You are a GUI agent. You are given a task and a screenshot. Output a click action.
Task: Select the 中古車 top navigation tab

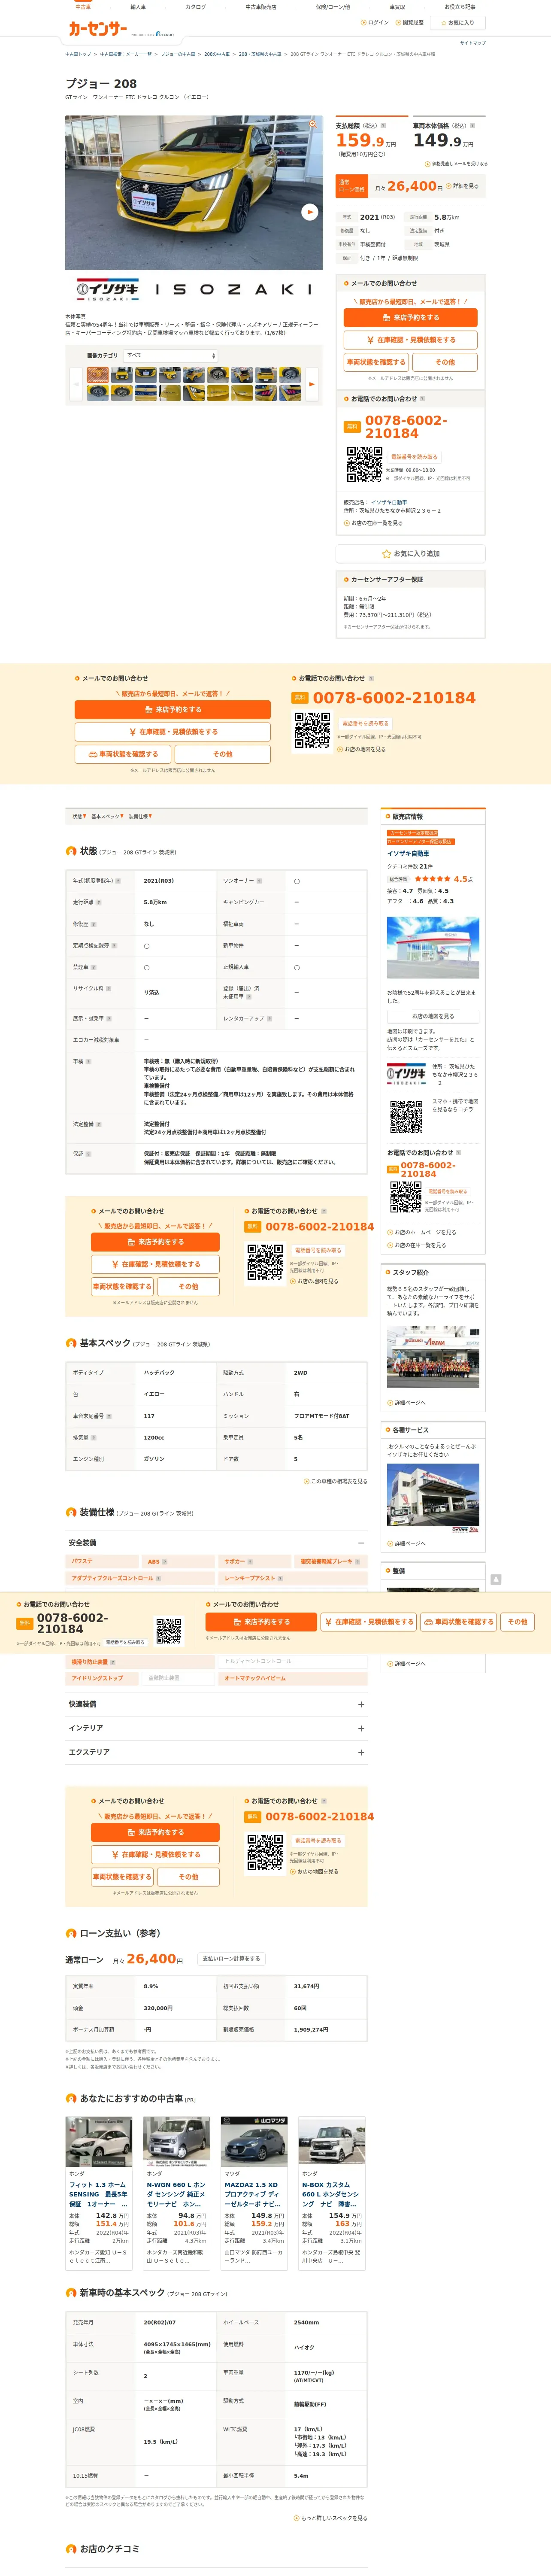pyautogui.click(x=83, y=7)
